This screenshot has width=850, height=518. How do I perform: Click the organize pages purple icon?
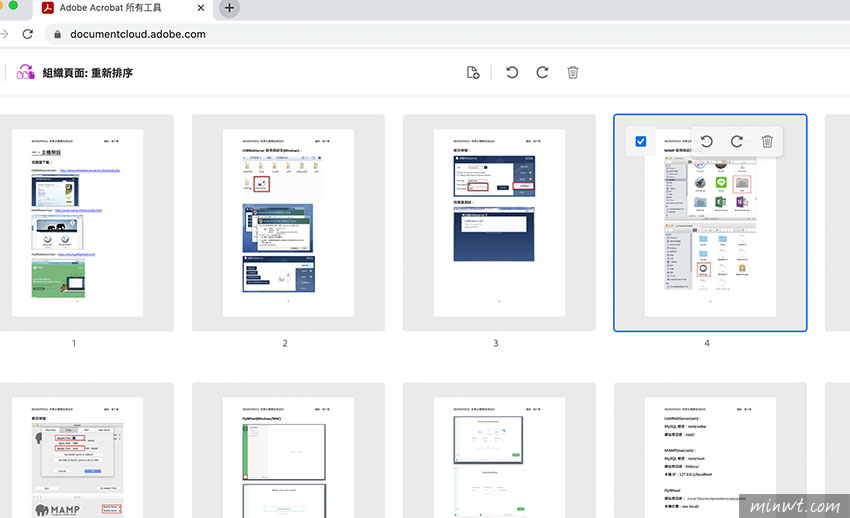coord(25,72)
